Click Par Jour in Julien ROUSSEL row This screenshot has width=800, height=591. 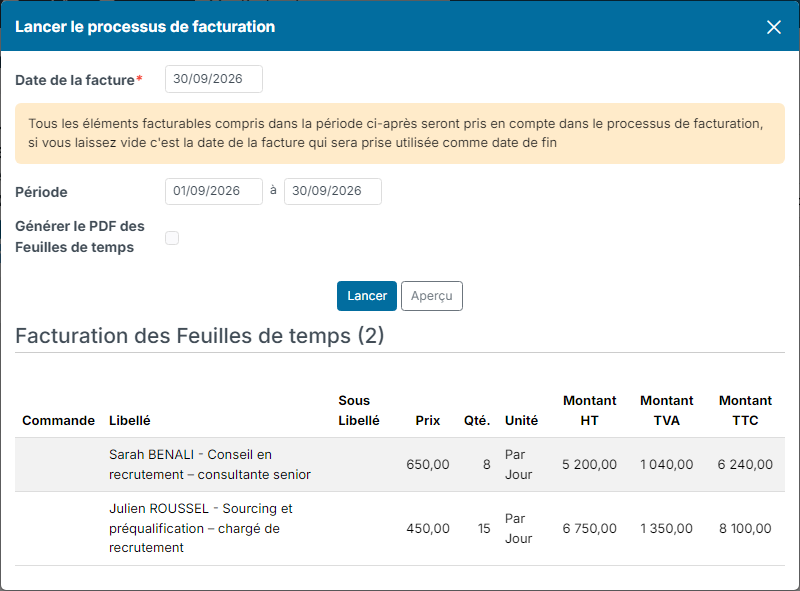[x=518, y=528]
